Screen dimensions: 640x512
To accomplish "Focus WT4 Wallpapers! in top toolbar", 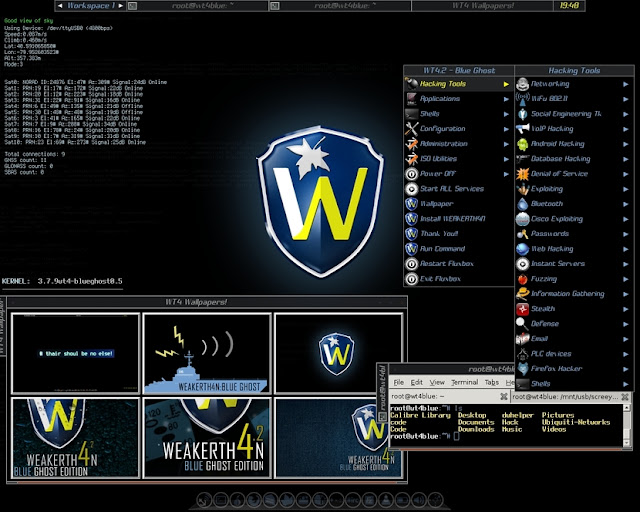I will (482, 6).
